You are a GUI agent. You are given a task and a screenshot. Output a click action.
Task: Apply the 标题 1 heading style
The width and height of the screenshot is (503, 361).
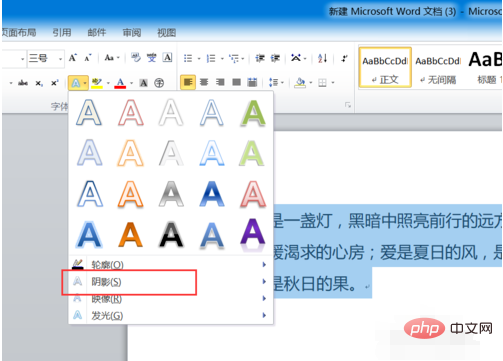(484, 67)
